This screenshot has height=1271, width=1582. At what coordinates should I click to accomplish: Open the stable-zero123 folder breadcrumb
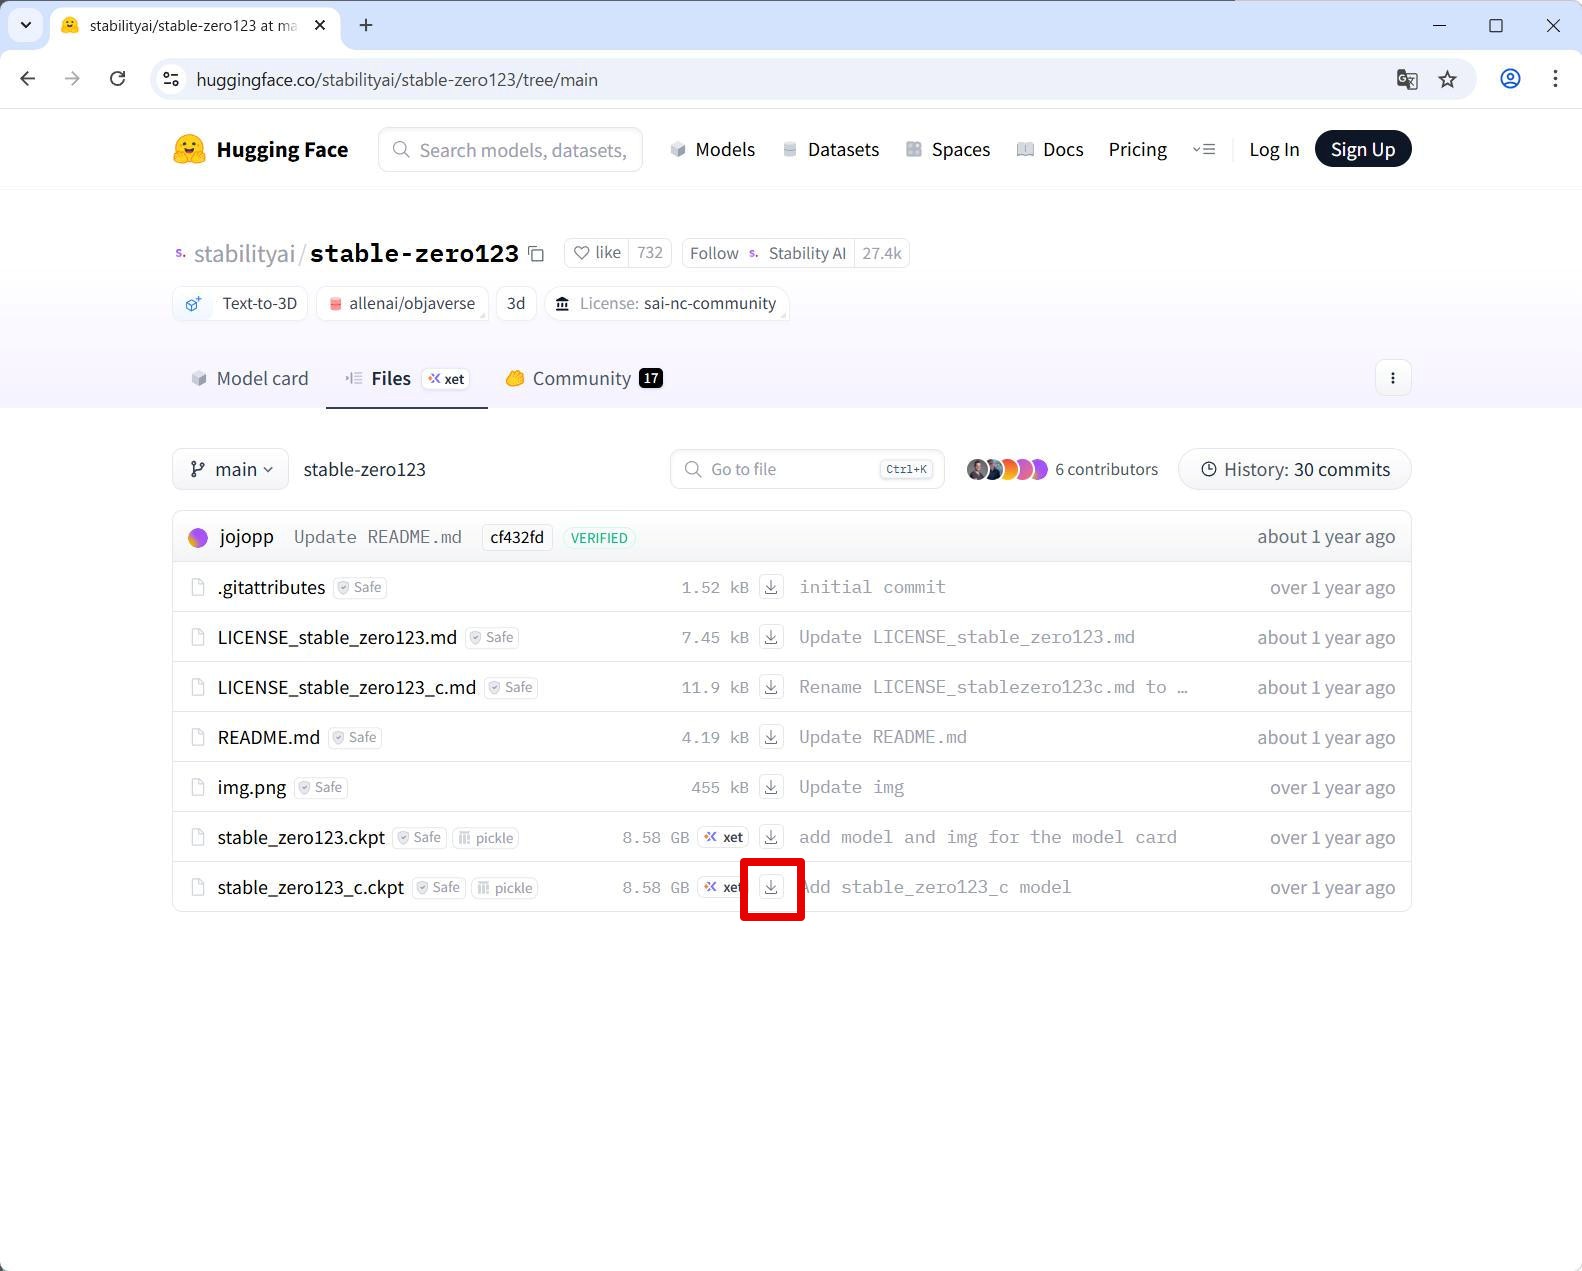click(x=364, y=469)
